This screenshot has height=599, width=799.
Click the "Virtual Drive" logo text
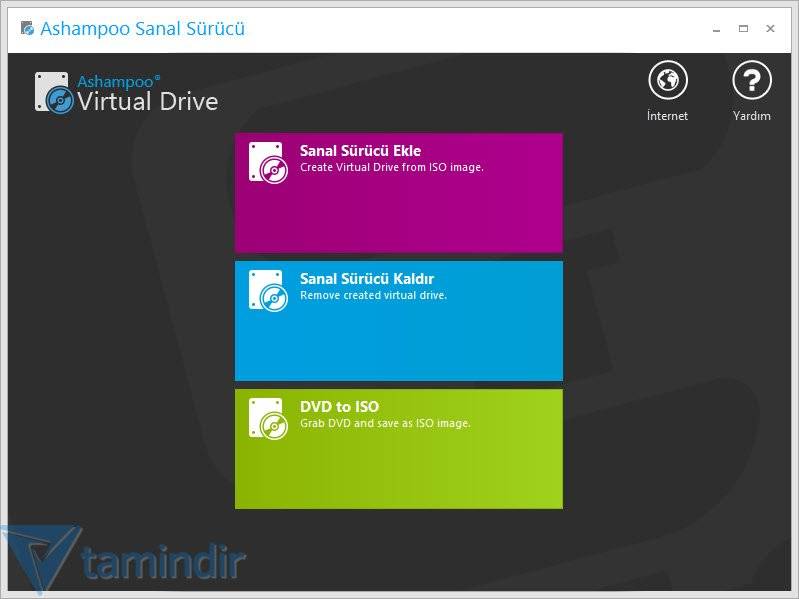pos(147,101)
